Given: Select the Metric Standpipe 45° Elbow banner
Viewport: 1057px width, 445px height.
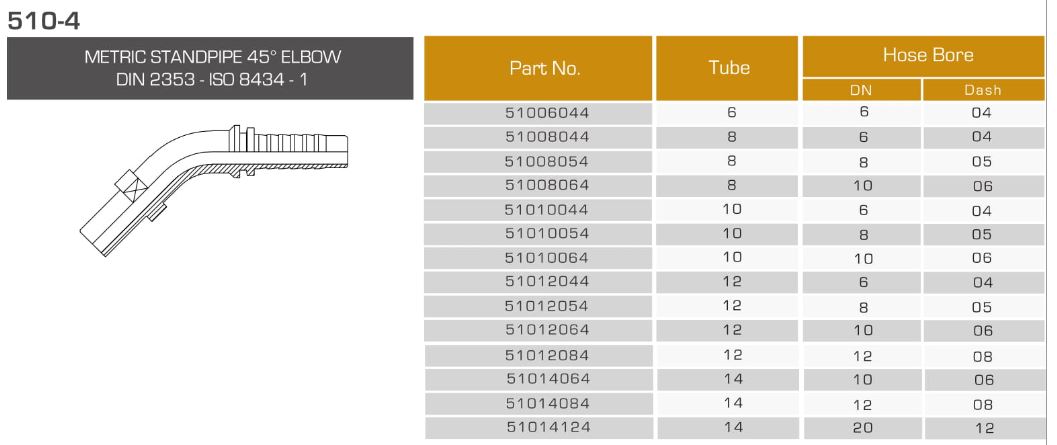Looking at the screenshot, I should 209,68.
